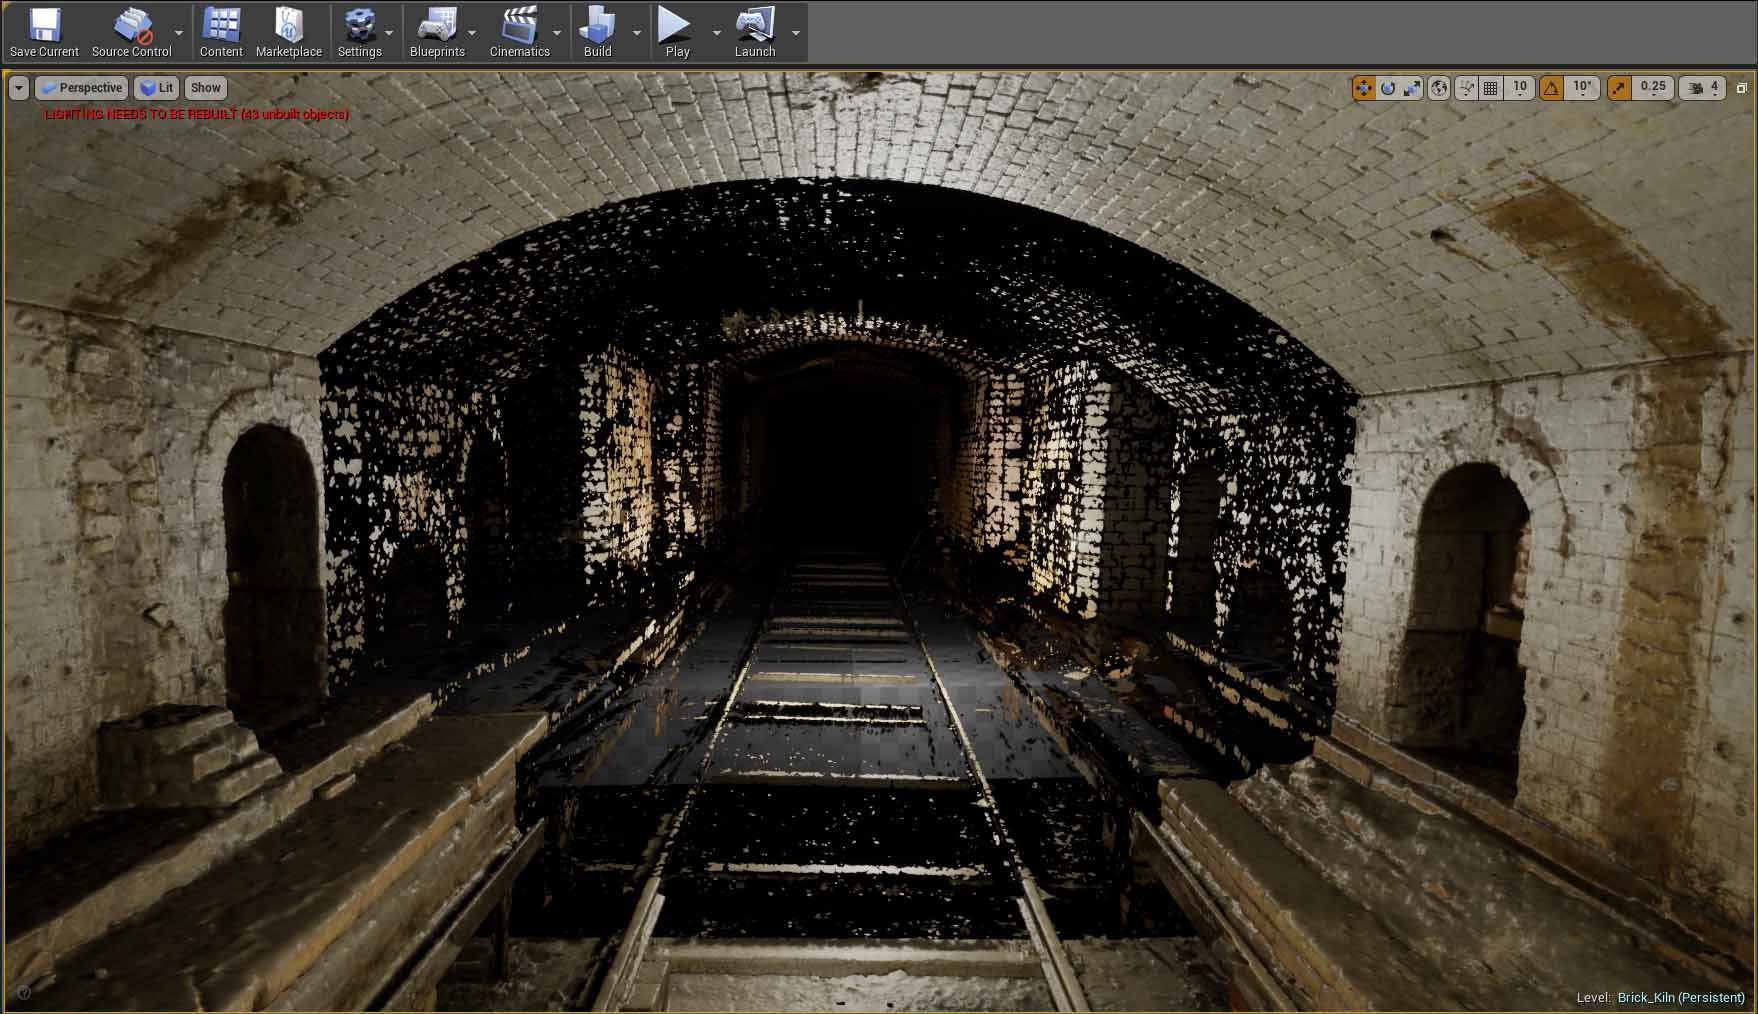Open Play mode options dropdown arrow
The height and width of the screenshot is (1014, 1758).
(716, 33)
